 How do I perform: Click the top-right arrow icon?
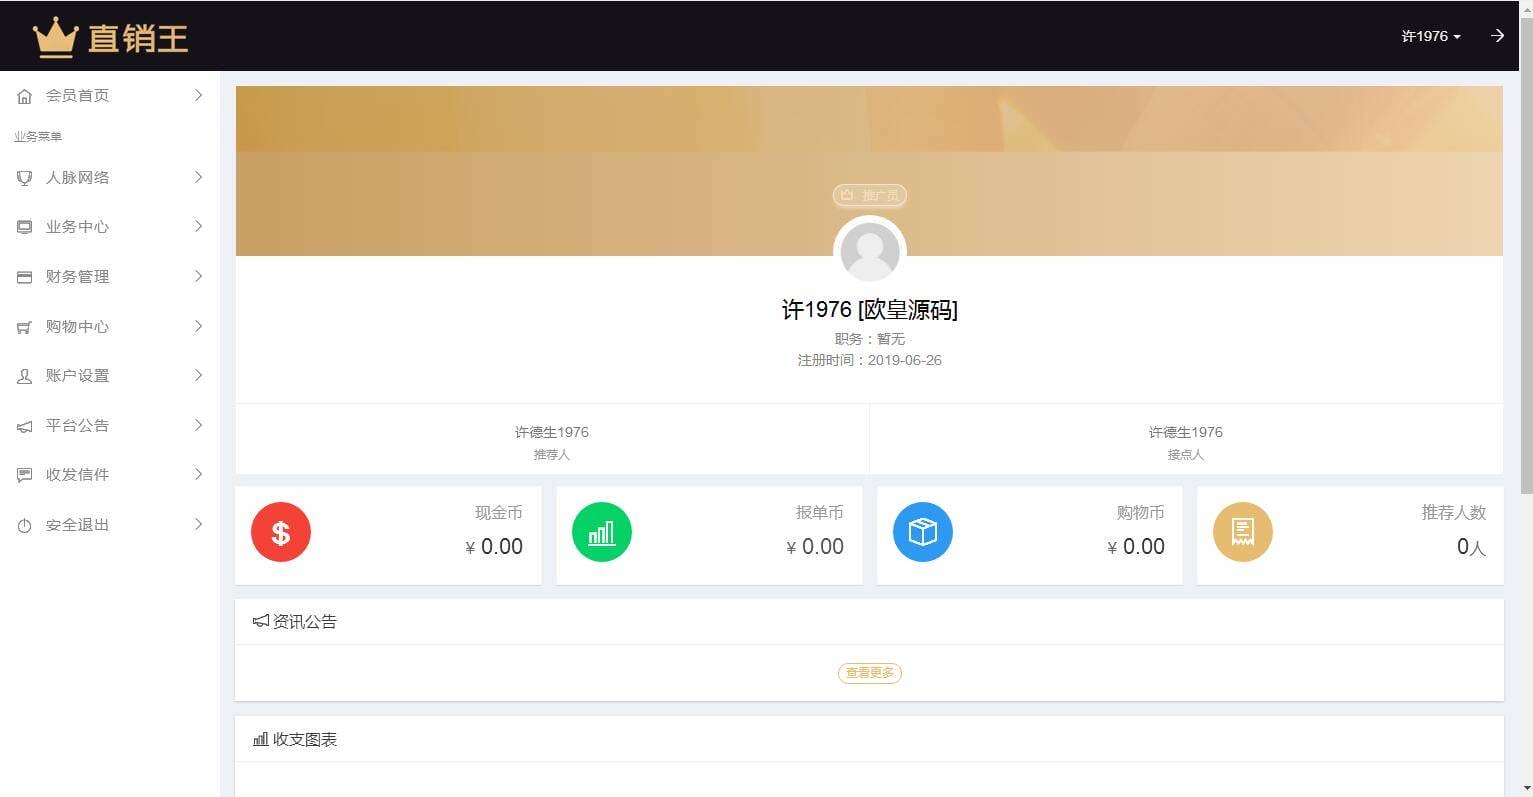click(1497, 36)
